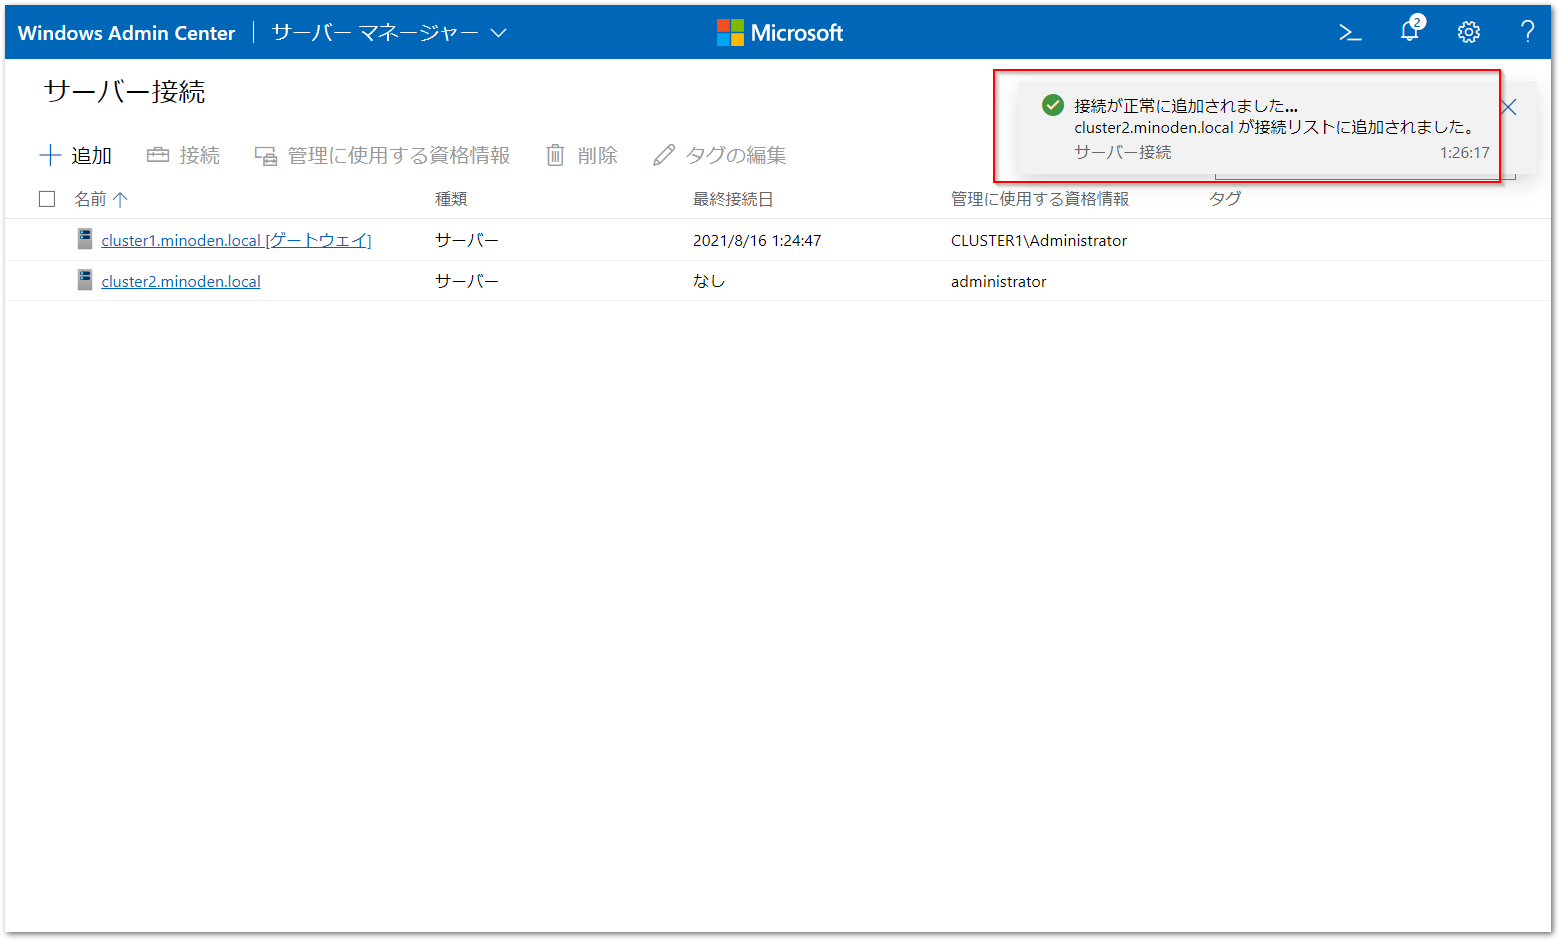Open the help question mark
The image size is (1560, 941).
click(x=1527, y=32)
